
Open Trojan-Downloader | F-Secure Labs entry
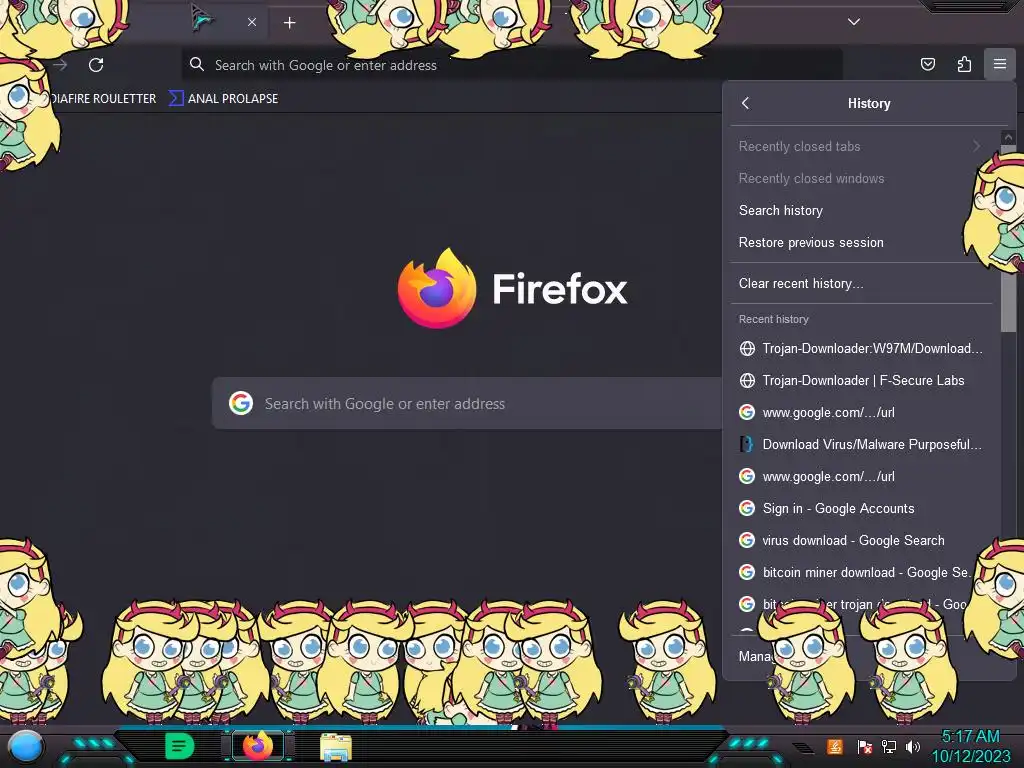coord(861,380)
